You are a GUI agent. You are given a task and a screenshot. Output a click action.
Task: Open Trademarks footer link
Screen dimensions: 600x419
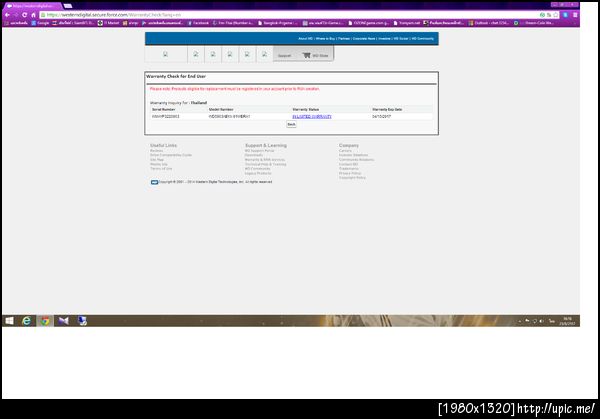349,169
